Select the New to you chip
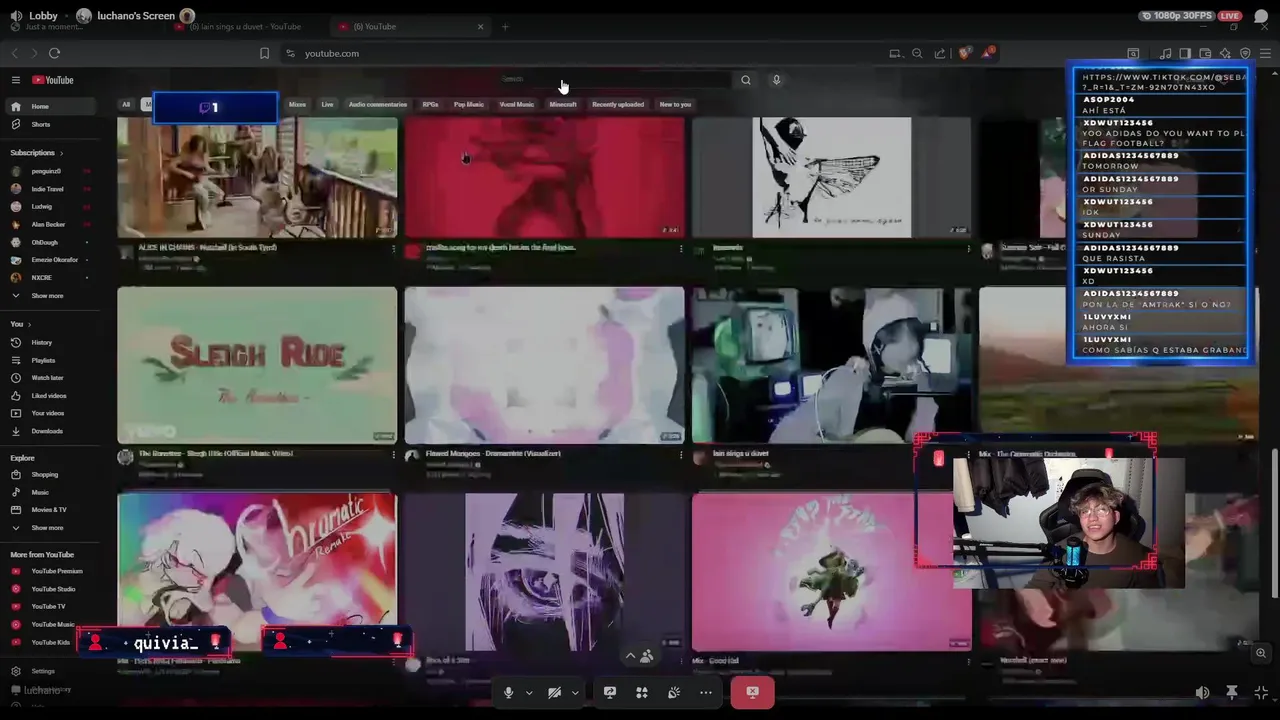1280x720 pixels. tap(675, 104)
